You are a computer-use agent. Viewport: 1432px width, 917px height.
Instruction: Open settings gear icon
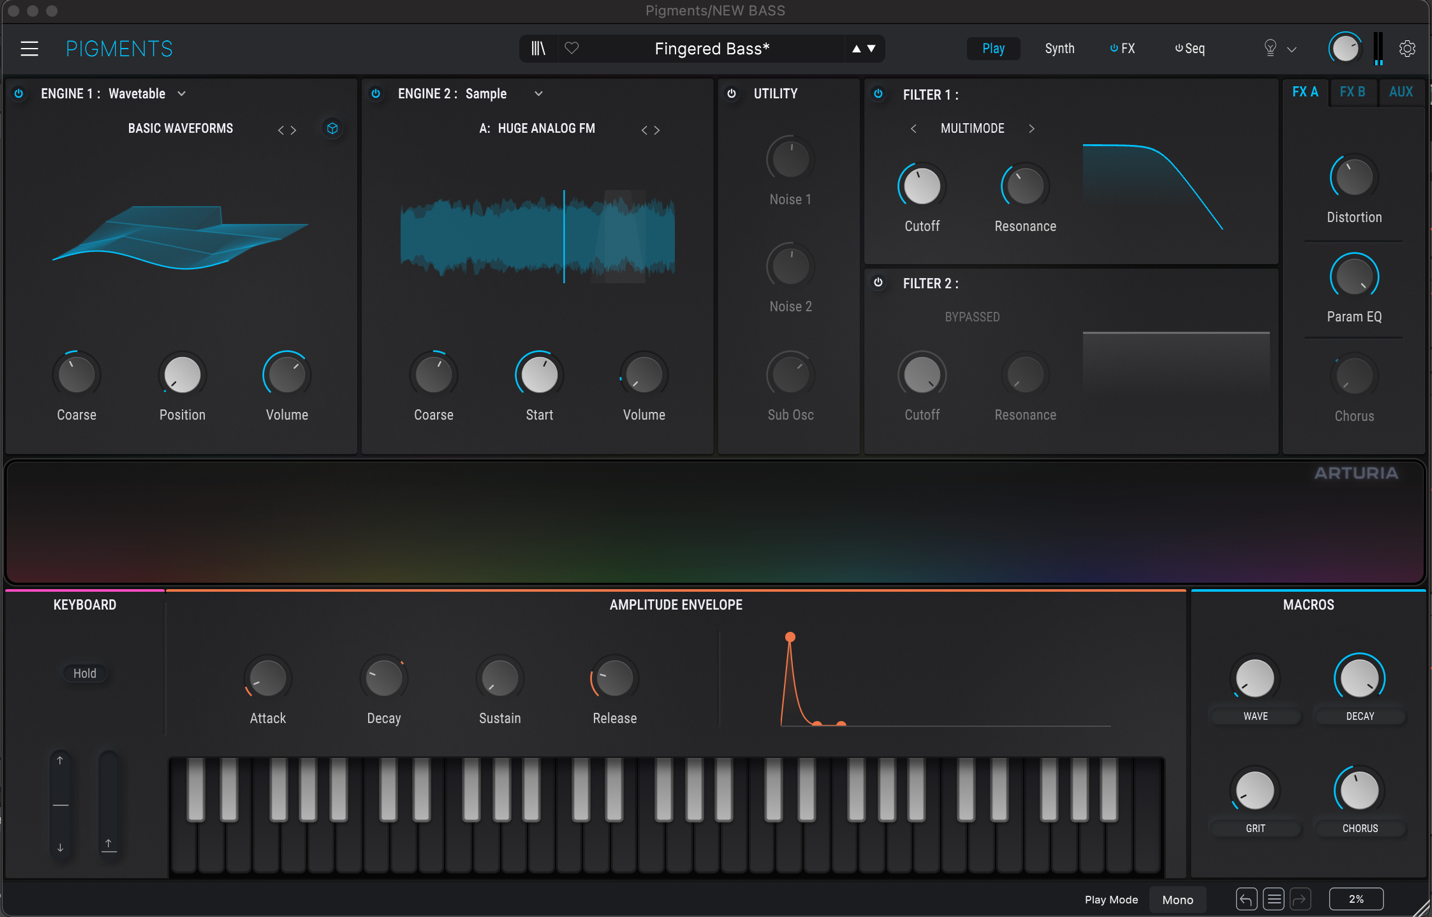pos(1407,48)
